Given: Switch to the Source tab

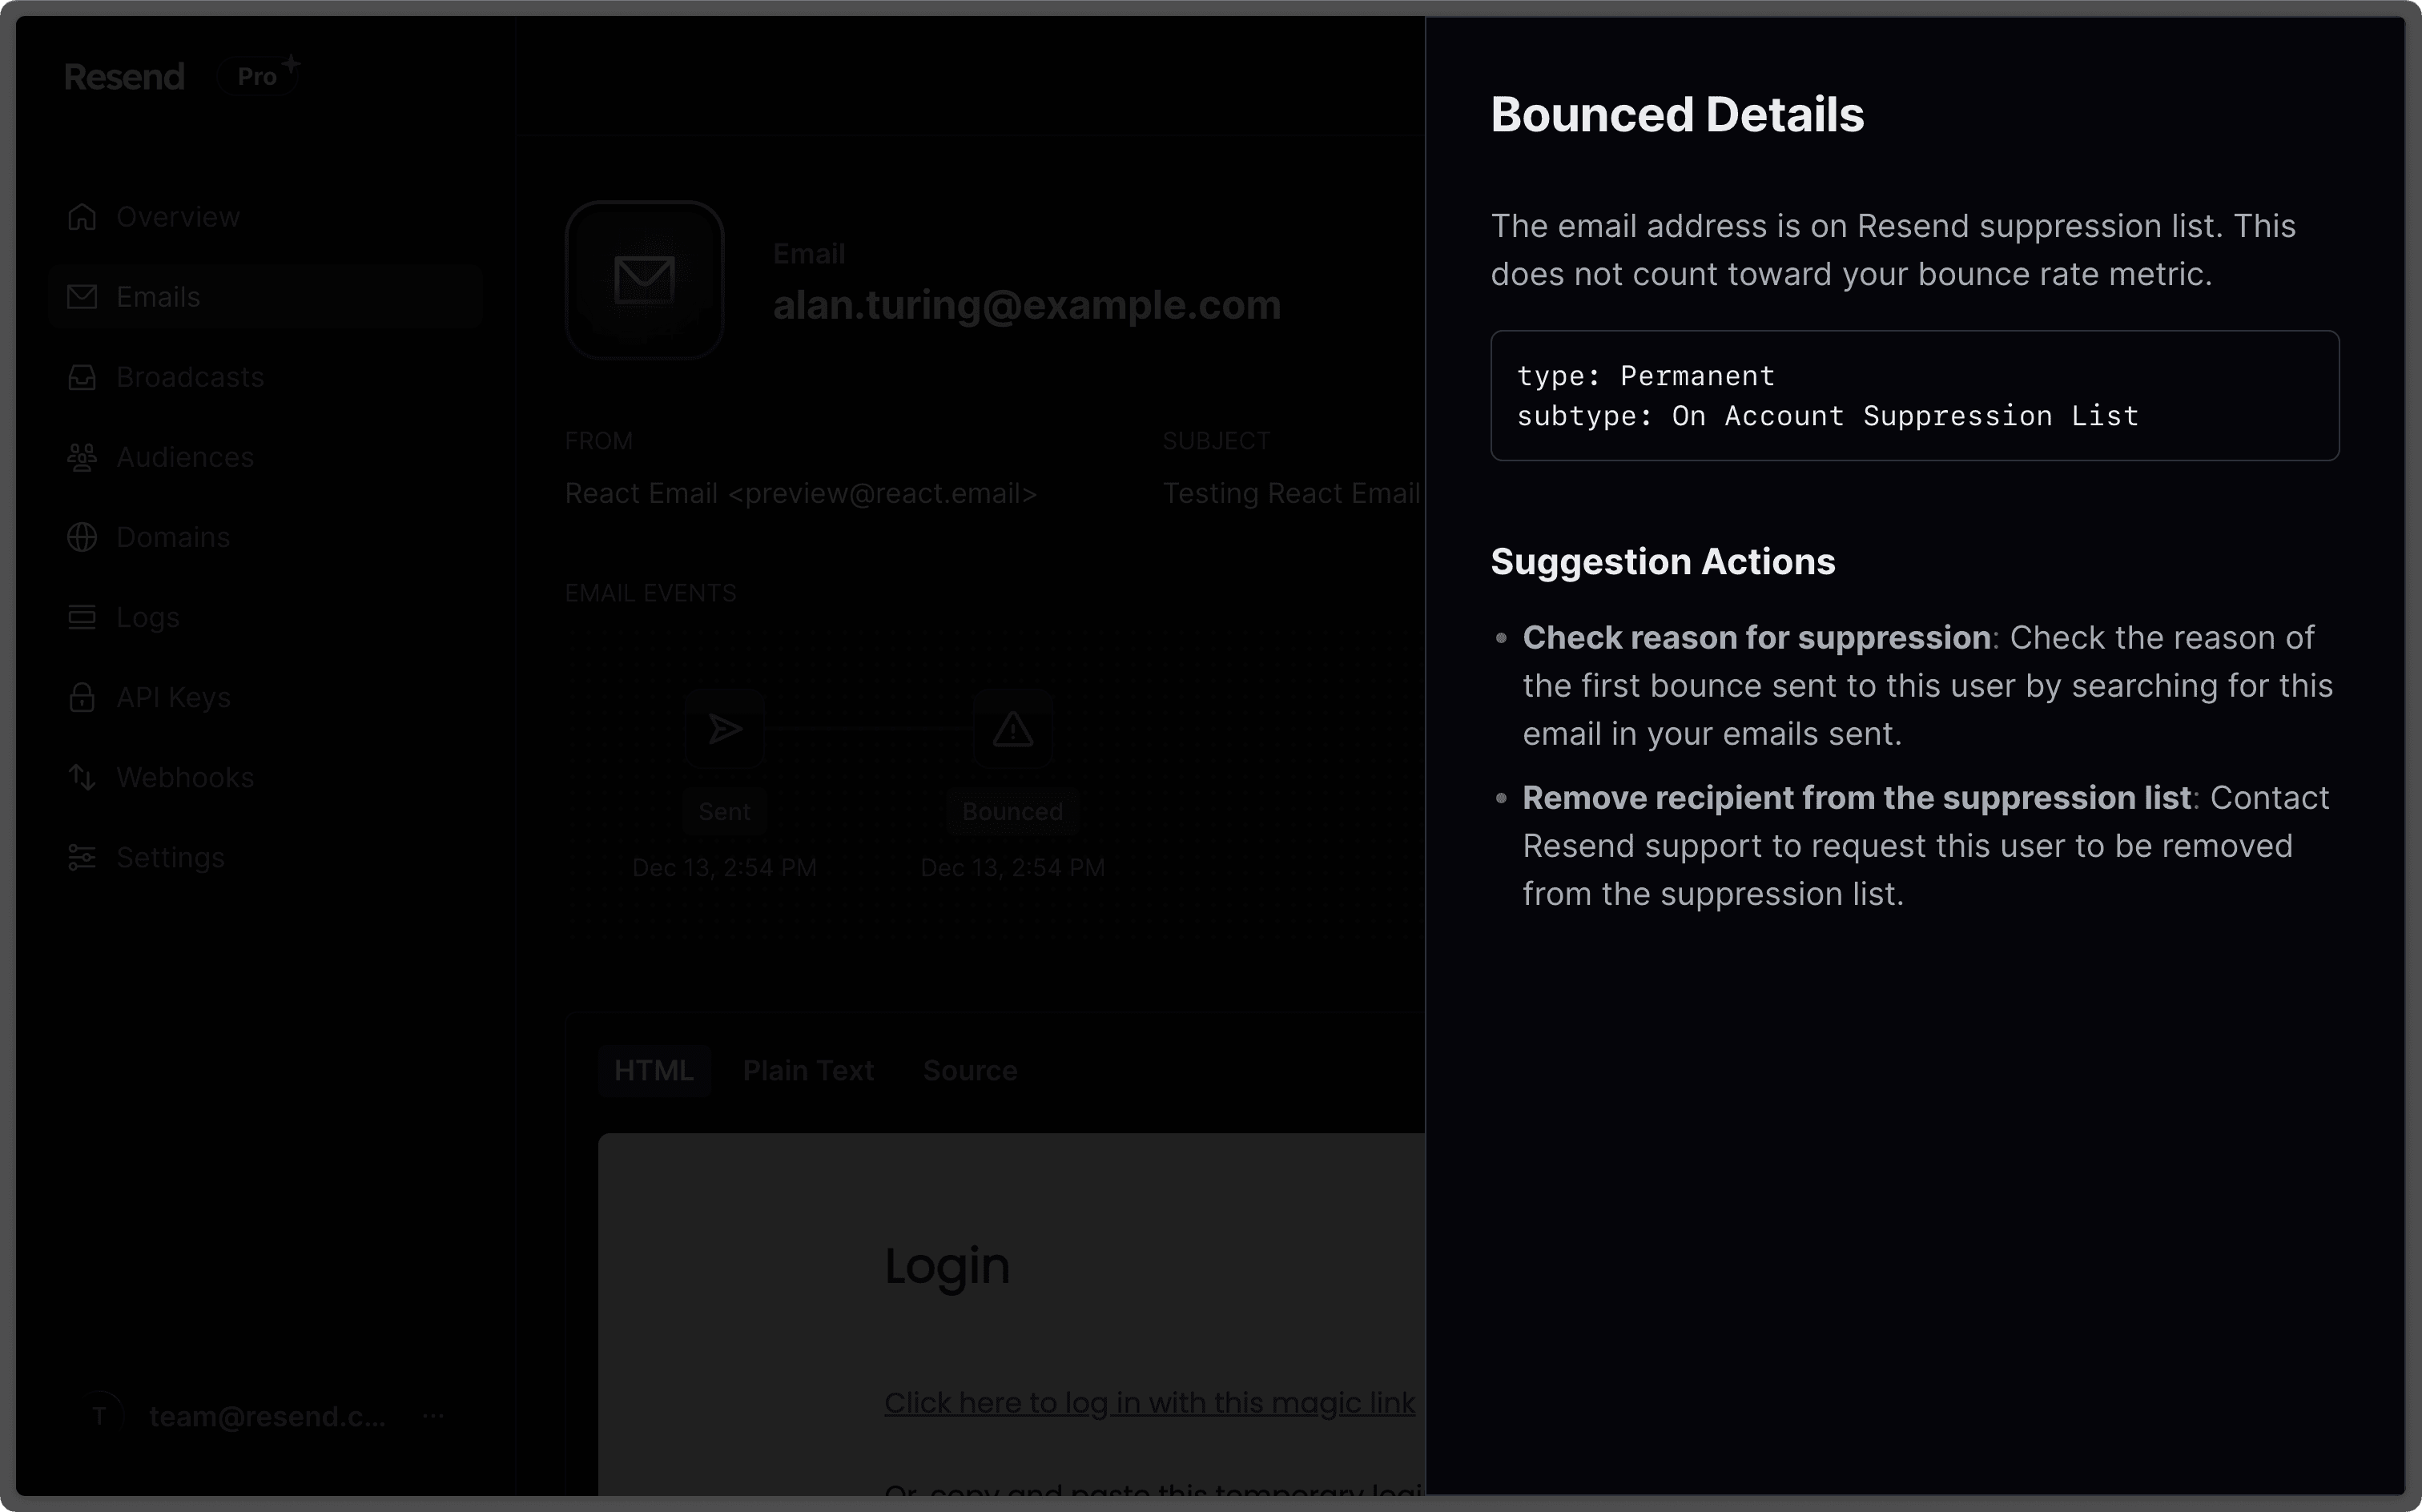Looking at the screenshot, I should click(x=969, y=1070).
